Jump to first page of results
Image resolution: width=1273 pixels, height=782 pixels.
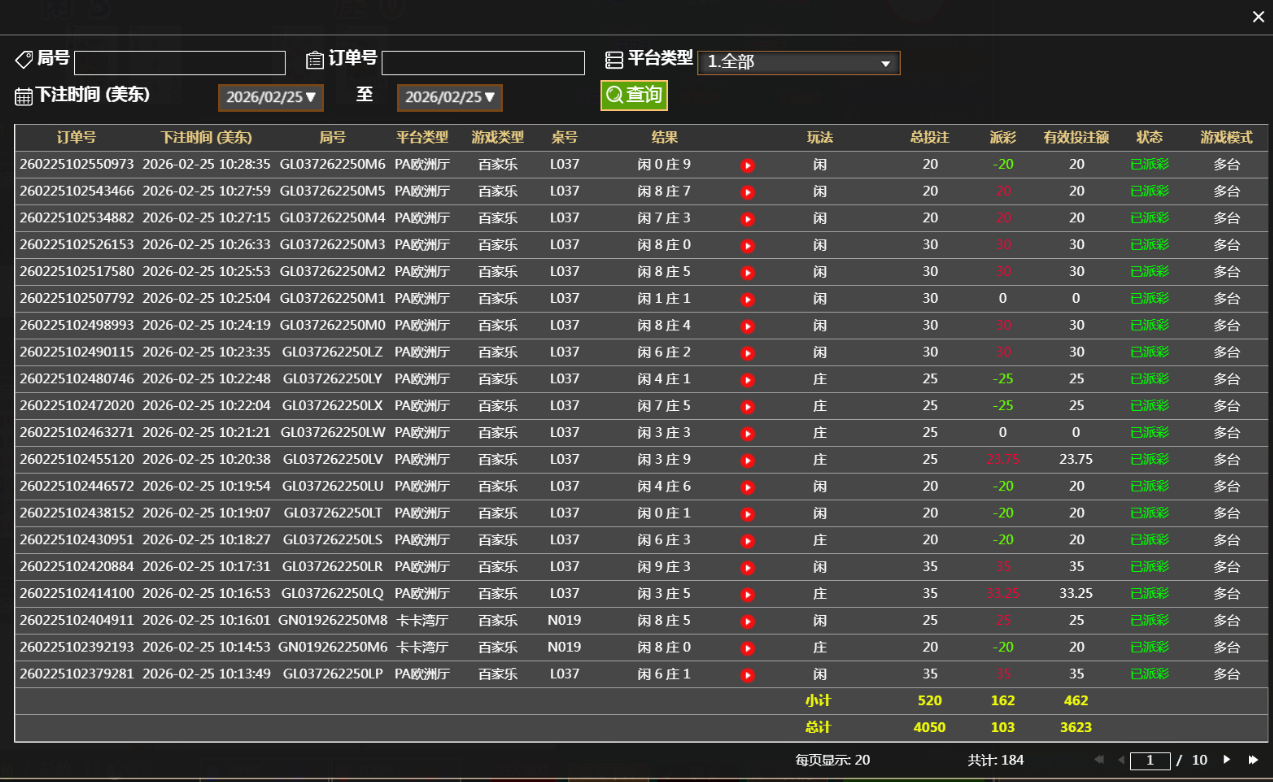point(1100,760)
